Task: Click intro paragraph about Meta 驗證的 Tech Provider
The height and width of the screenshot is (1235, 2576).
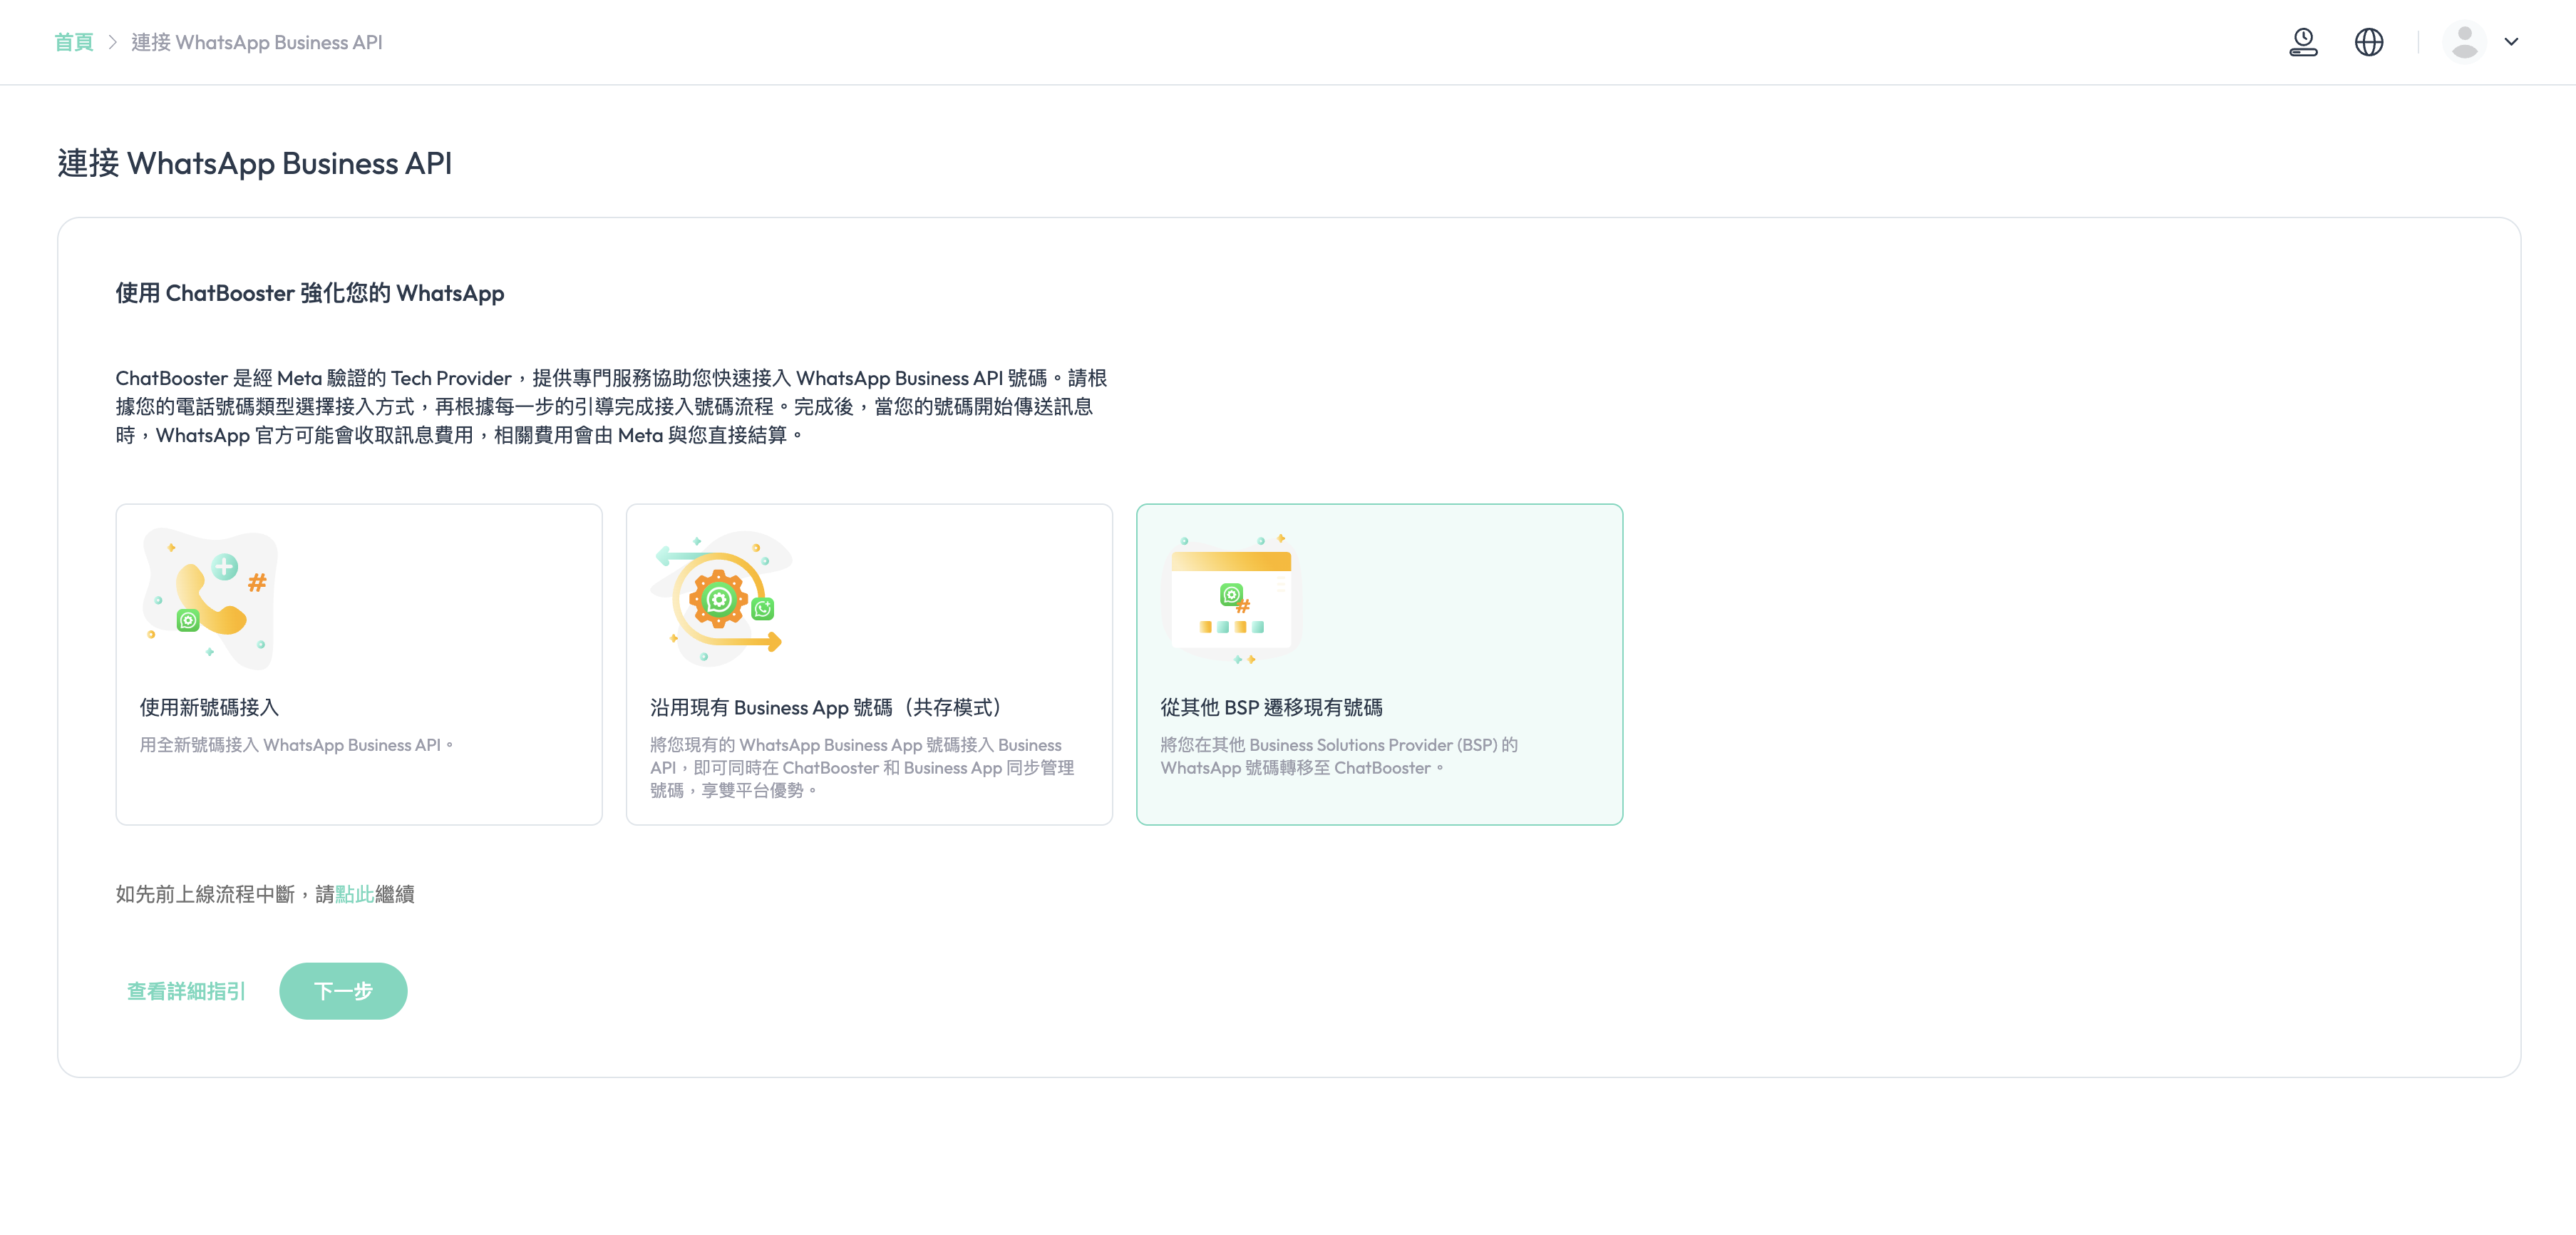Action: pos(611,406)
